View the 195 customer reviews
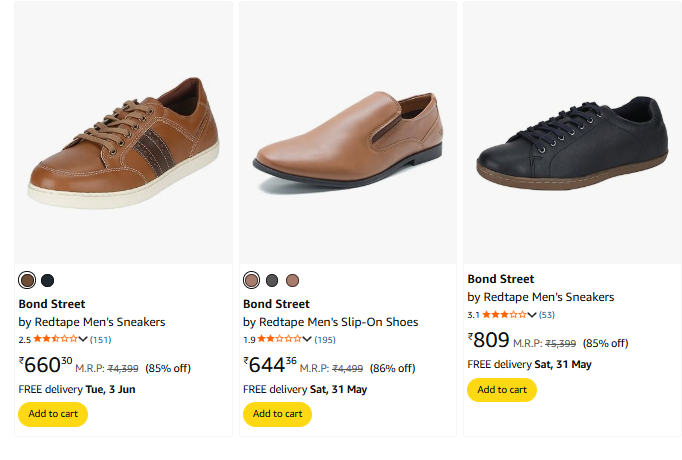This screenshot has height=460, width=682. 325,340
